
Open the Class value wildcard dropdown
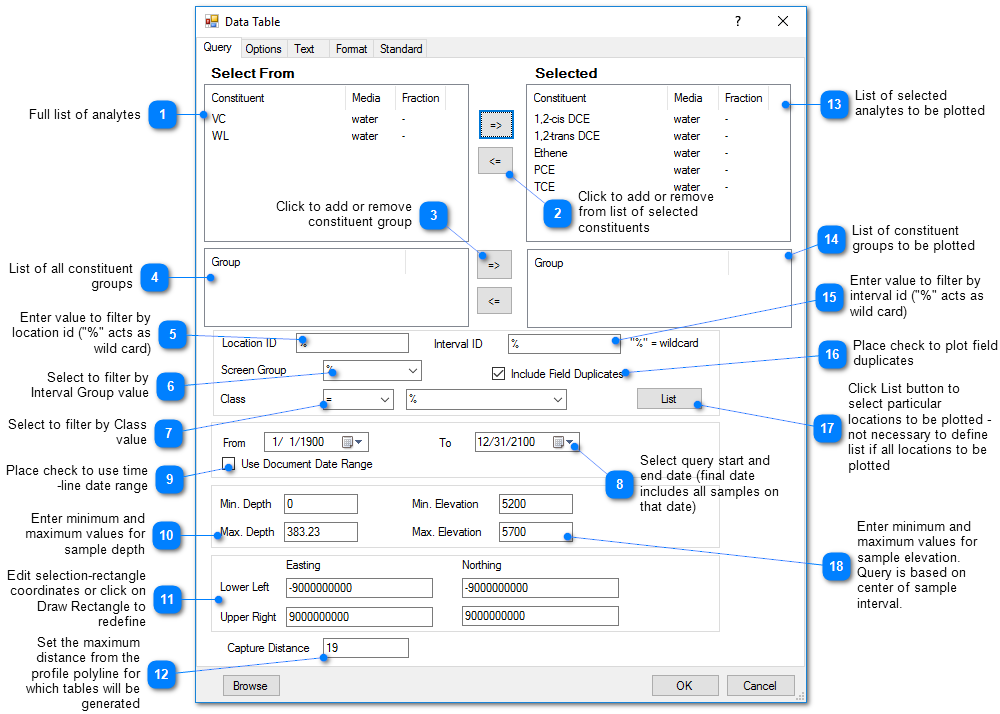click(558, 399)
